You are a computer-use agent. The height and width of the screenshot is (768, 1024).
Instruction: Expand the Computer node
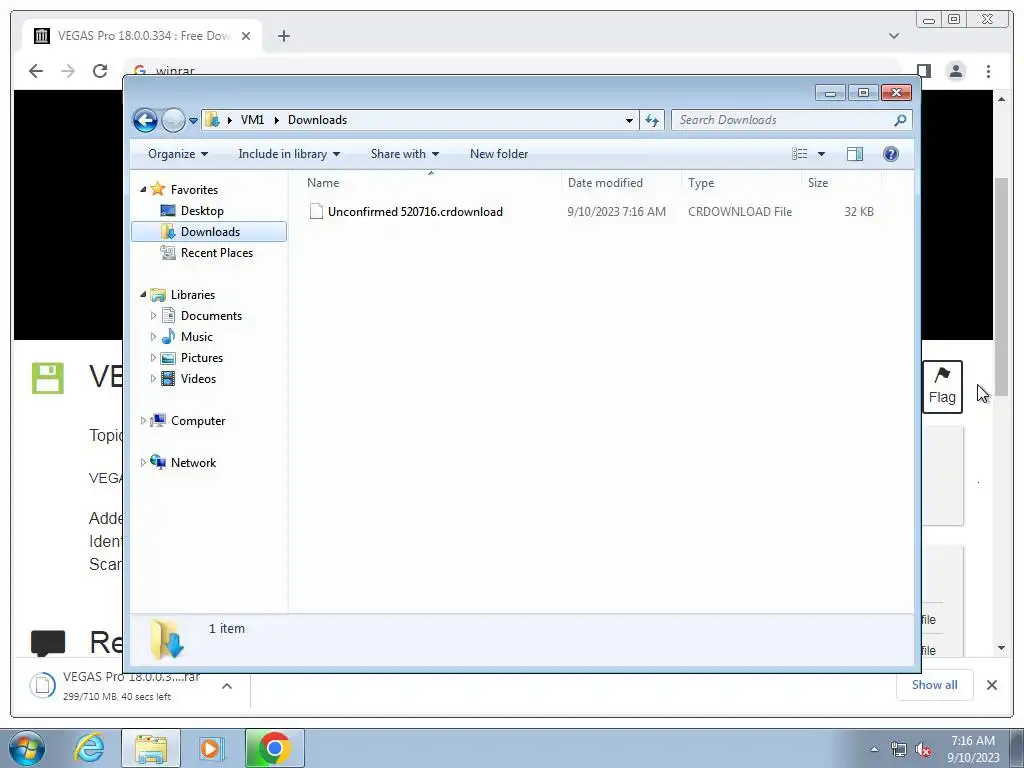tap(144, 421)
